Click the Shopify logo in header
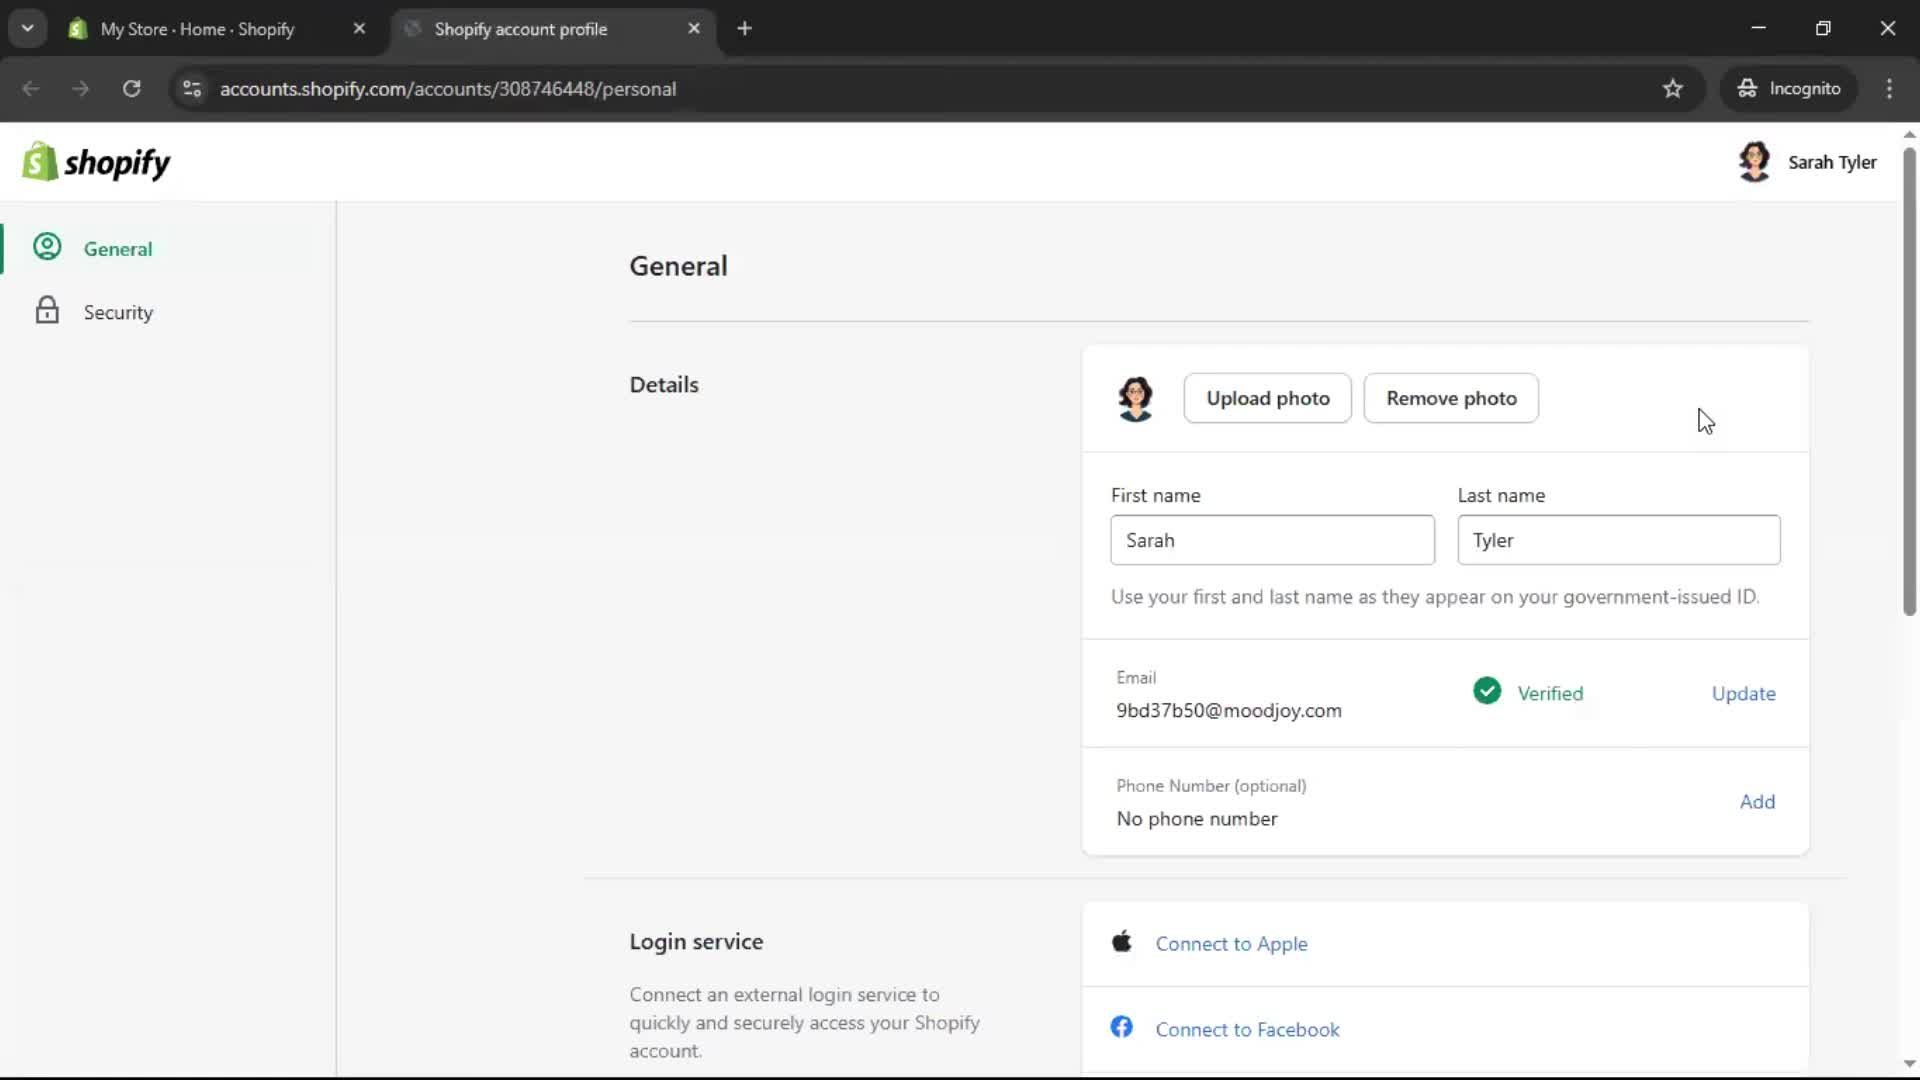The height and width of the screenshot is (1080, 1920). [x=96, y=162]
